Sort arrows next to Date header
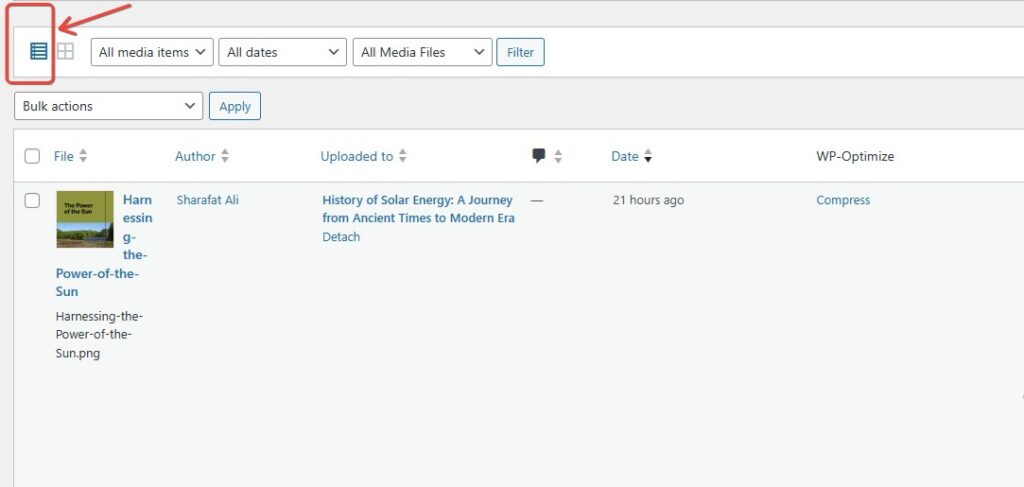The image size is (1024, 487). point(647,156)
